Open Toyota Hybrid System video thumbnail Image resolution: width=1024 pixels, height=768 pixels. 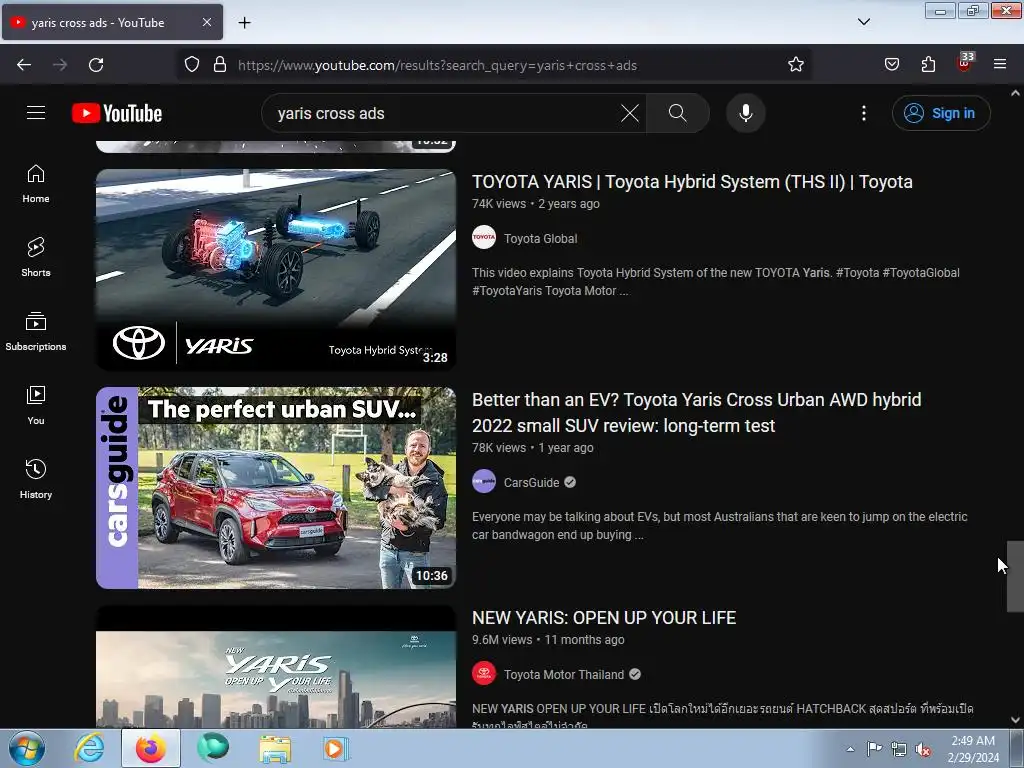point(276,270)
